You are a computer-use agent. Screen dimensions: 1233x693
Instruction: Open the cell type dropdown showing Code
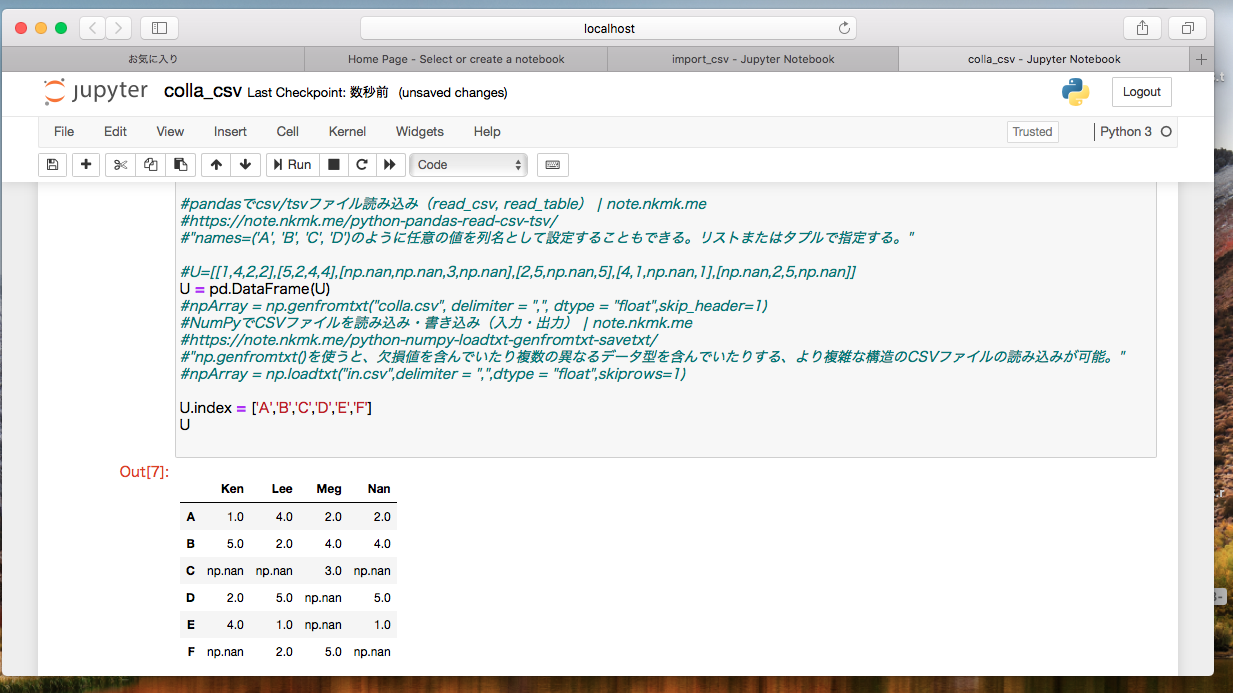tap(468, 164)
